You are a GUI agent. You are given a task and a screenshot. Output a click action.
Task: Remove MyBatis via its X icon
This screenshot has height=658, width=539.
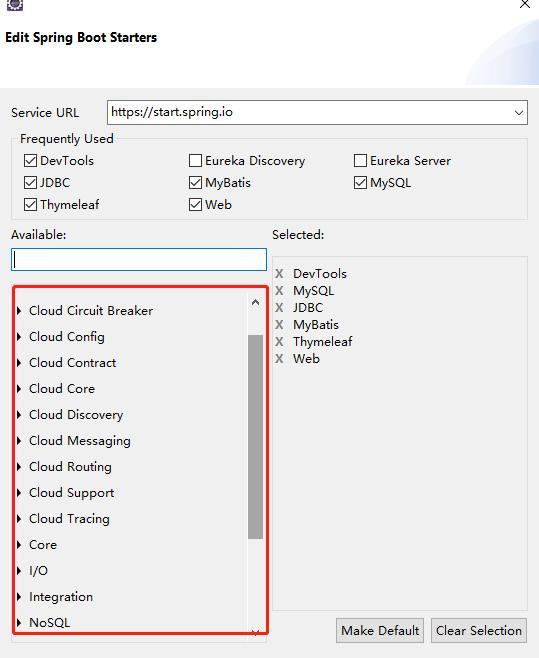279,325
